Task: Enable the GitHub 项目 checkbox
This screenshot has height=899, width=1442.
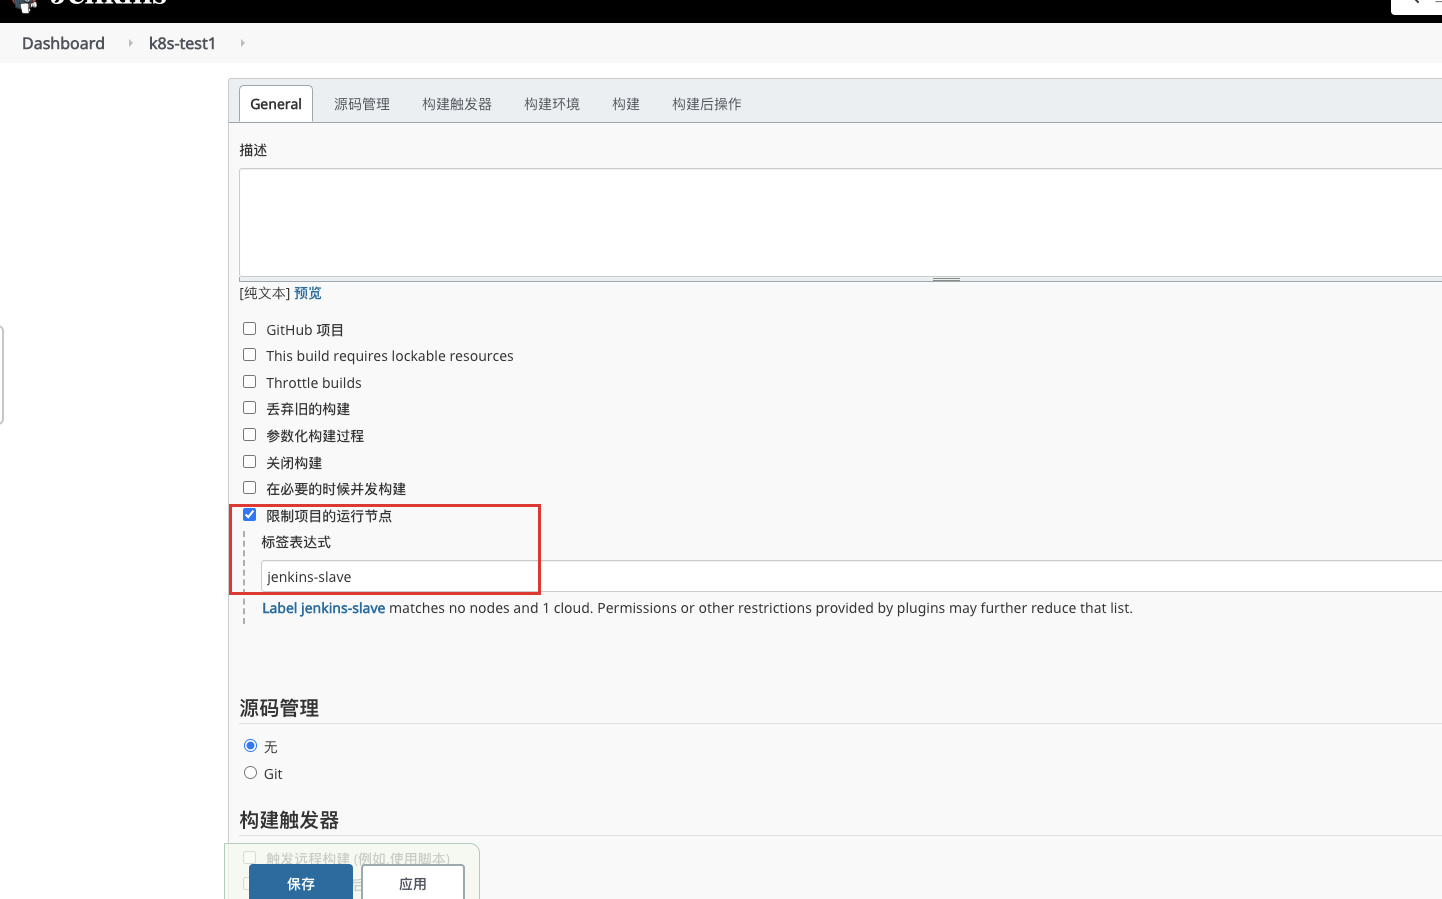Action: point(249,329)
